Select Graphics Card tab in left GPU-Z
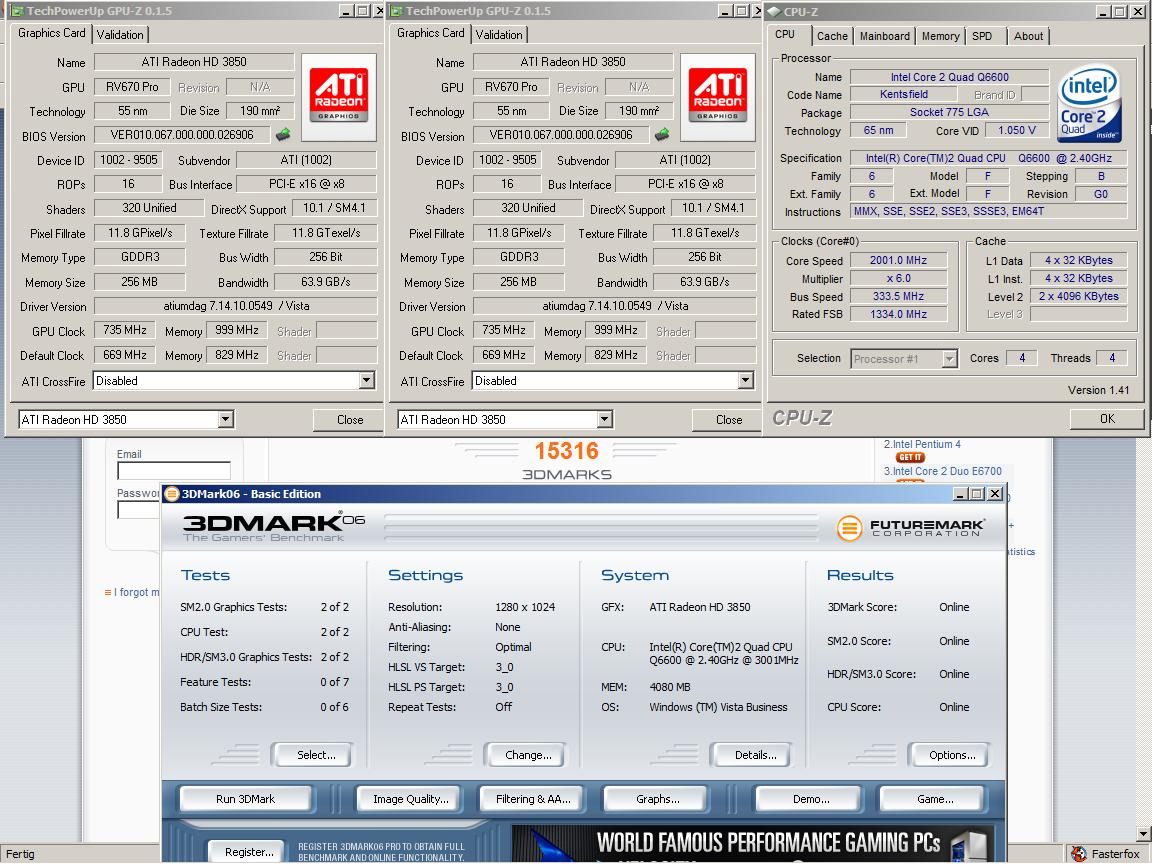Viewport: 1152px width, 864px height. (51, 33)
